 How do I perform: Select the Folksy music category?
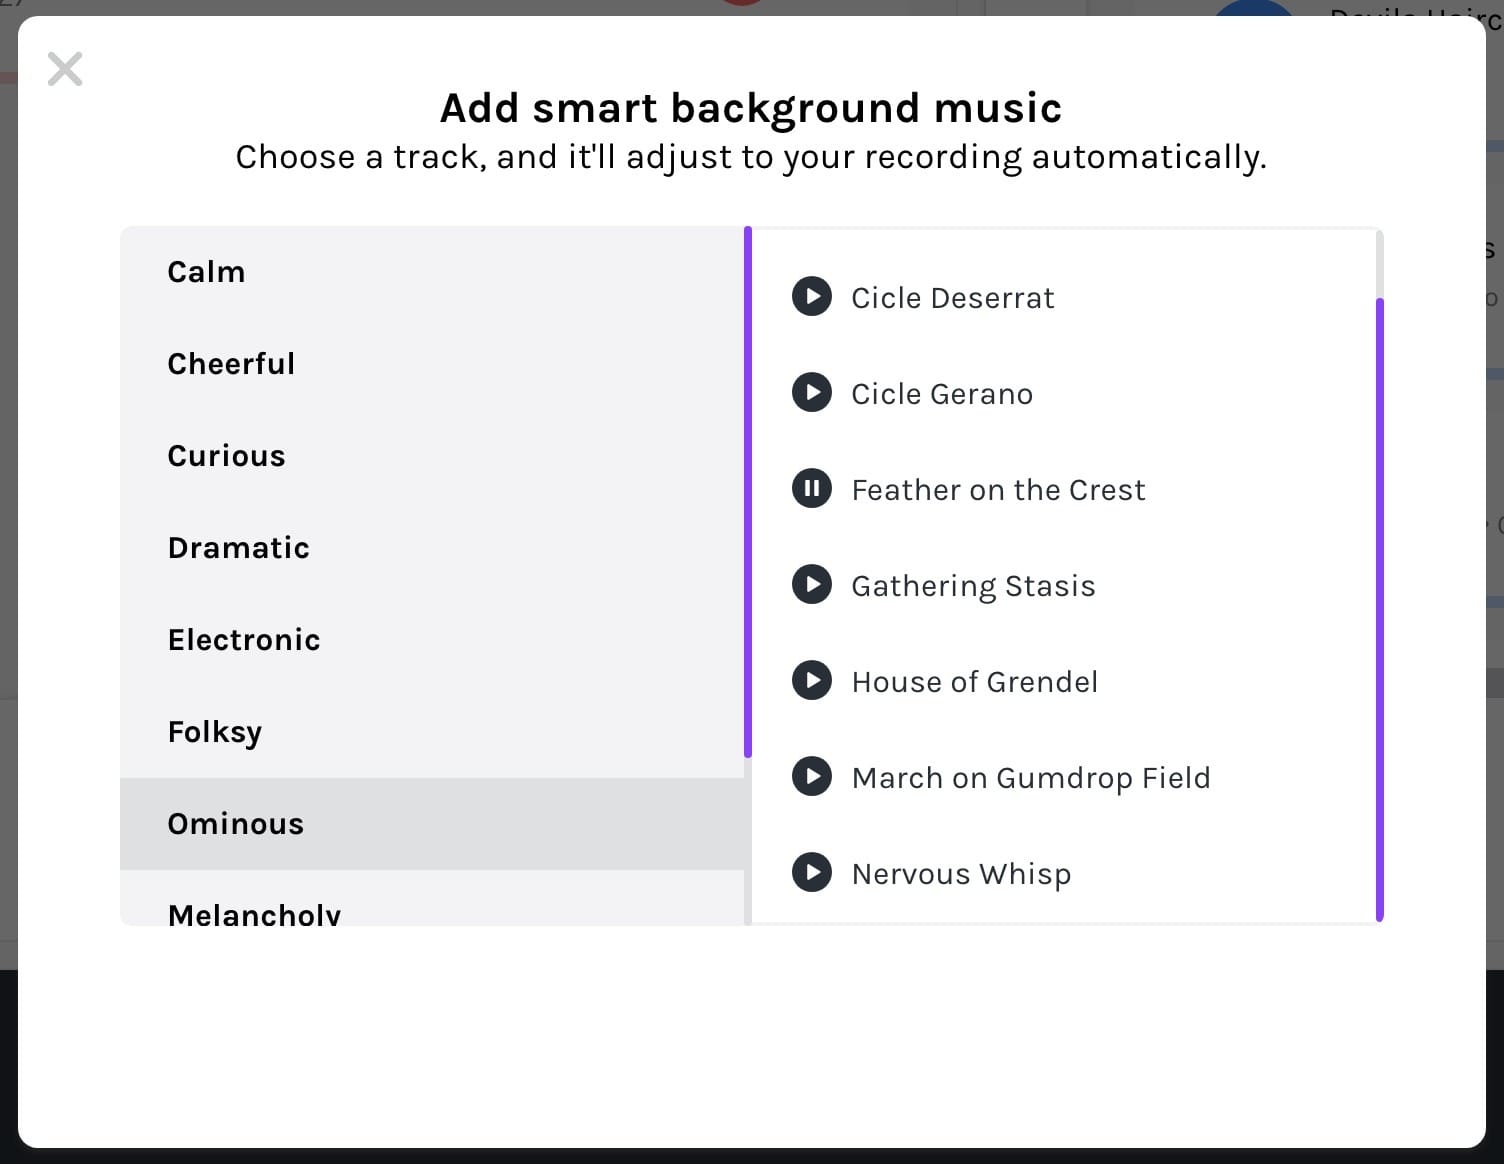tap(214, 731)
